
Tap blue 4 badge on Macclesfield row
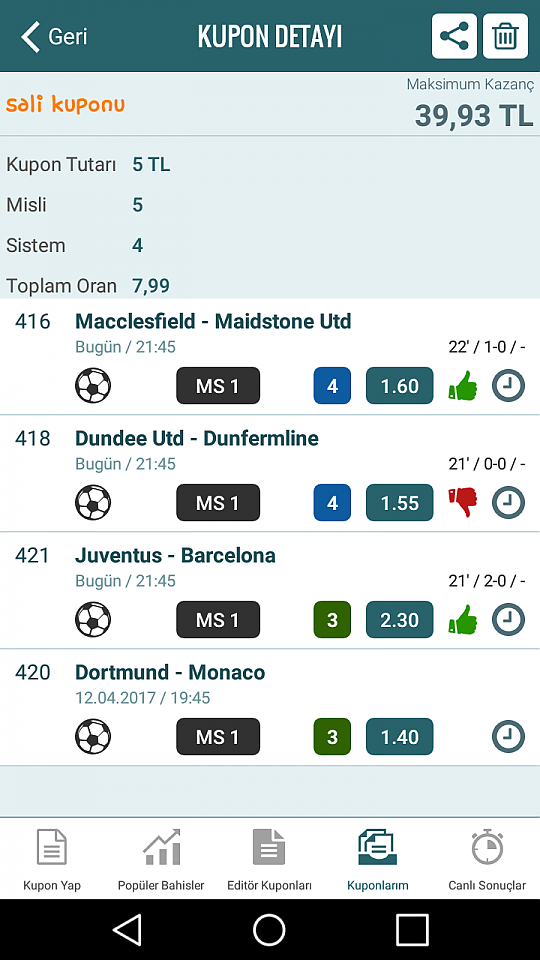[332, 386]
